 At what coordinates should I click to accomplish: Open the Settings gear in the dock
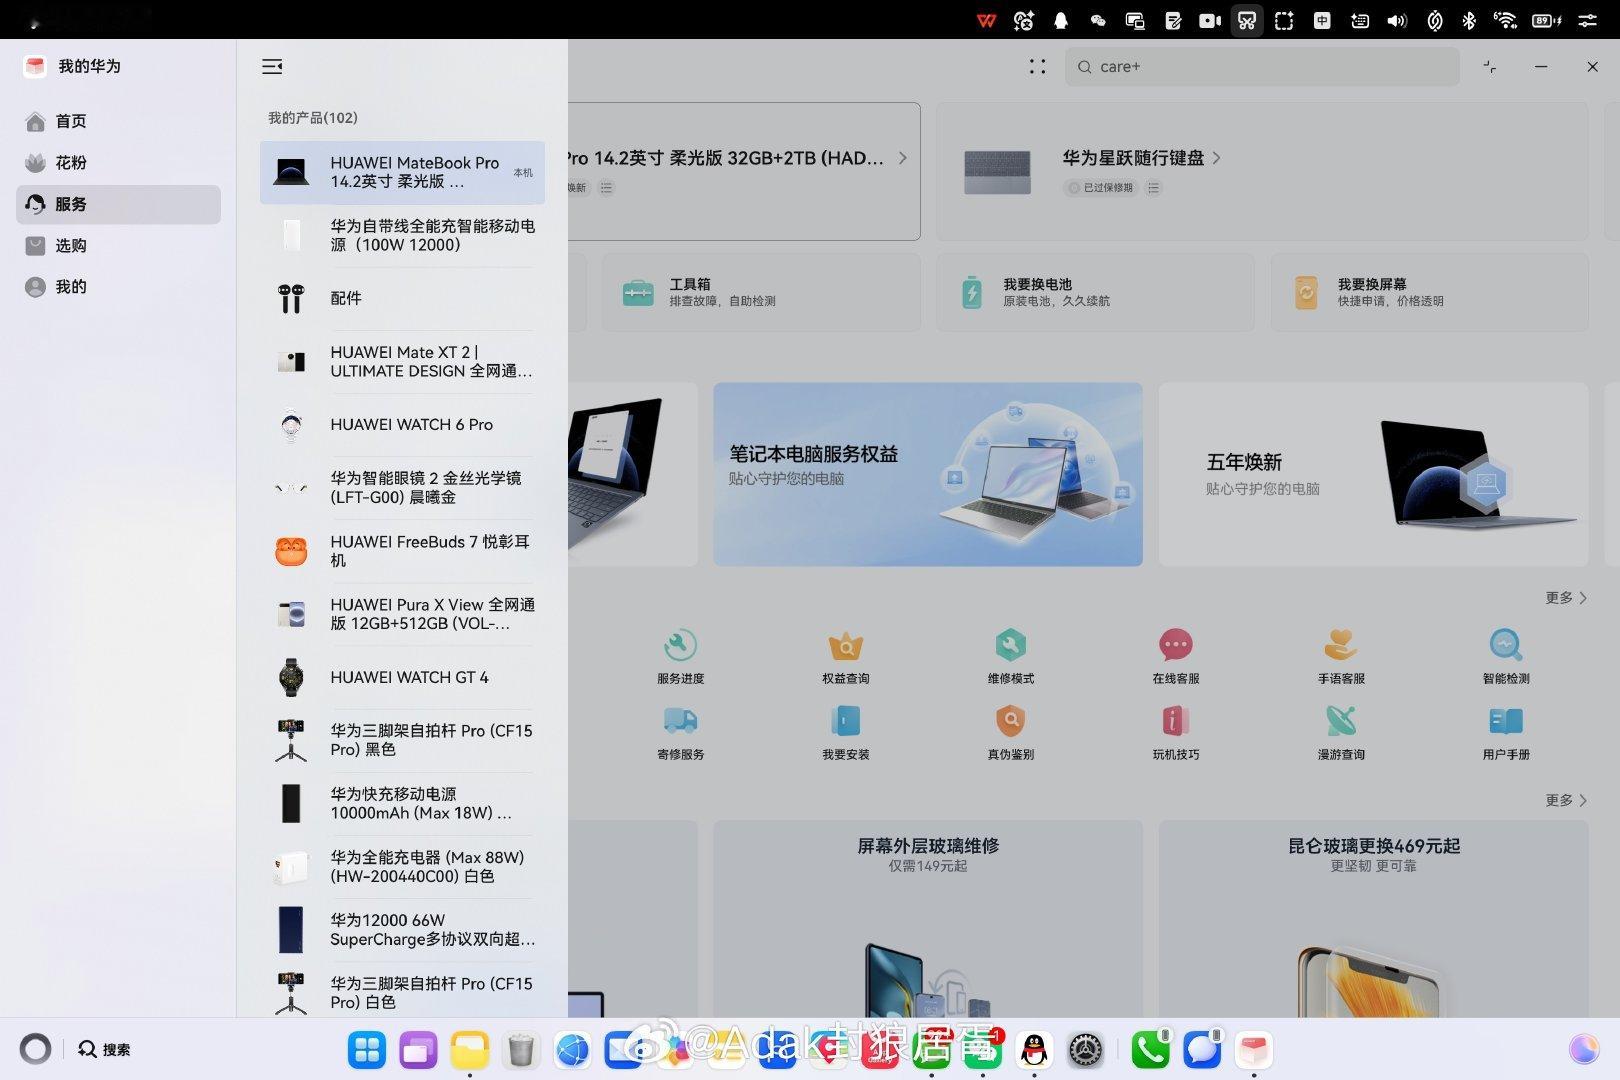(x=1086, y=1050)
